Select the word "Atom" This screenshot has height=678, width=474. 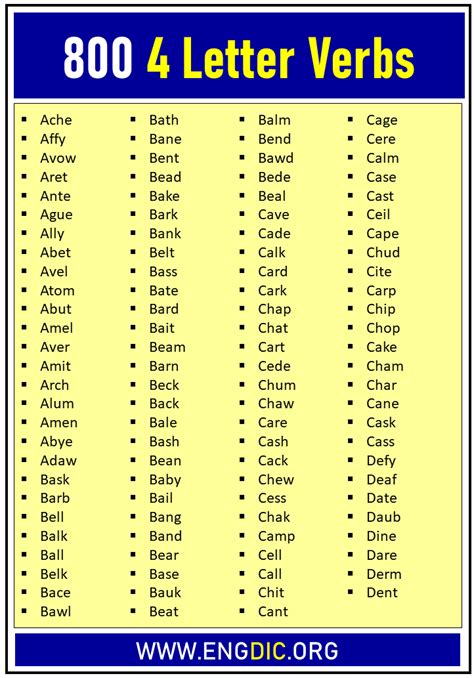(57, 290)
